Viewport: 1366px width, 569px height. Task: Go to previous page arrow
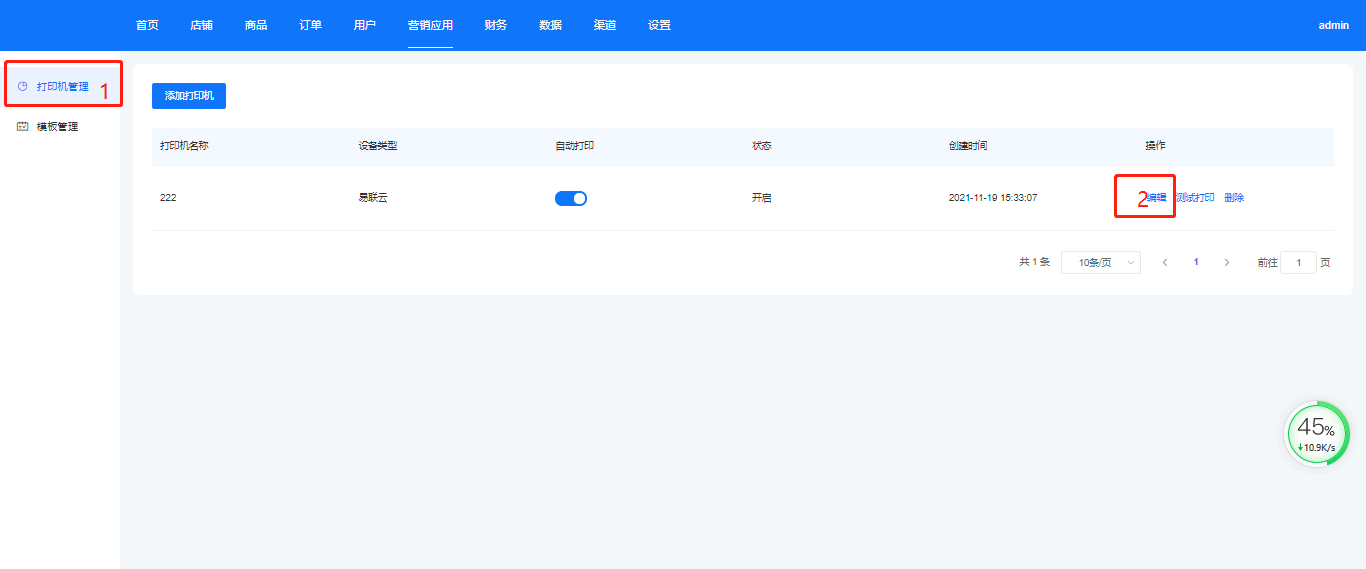point(1165,262)
